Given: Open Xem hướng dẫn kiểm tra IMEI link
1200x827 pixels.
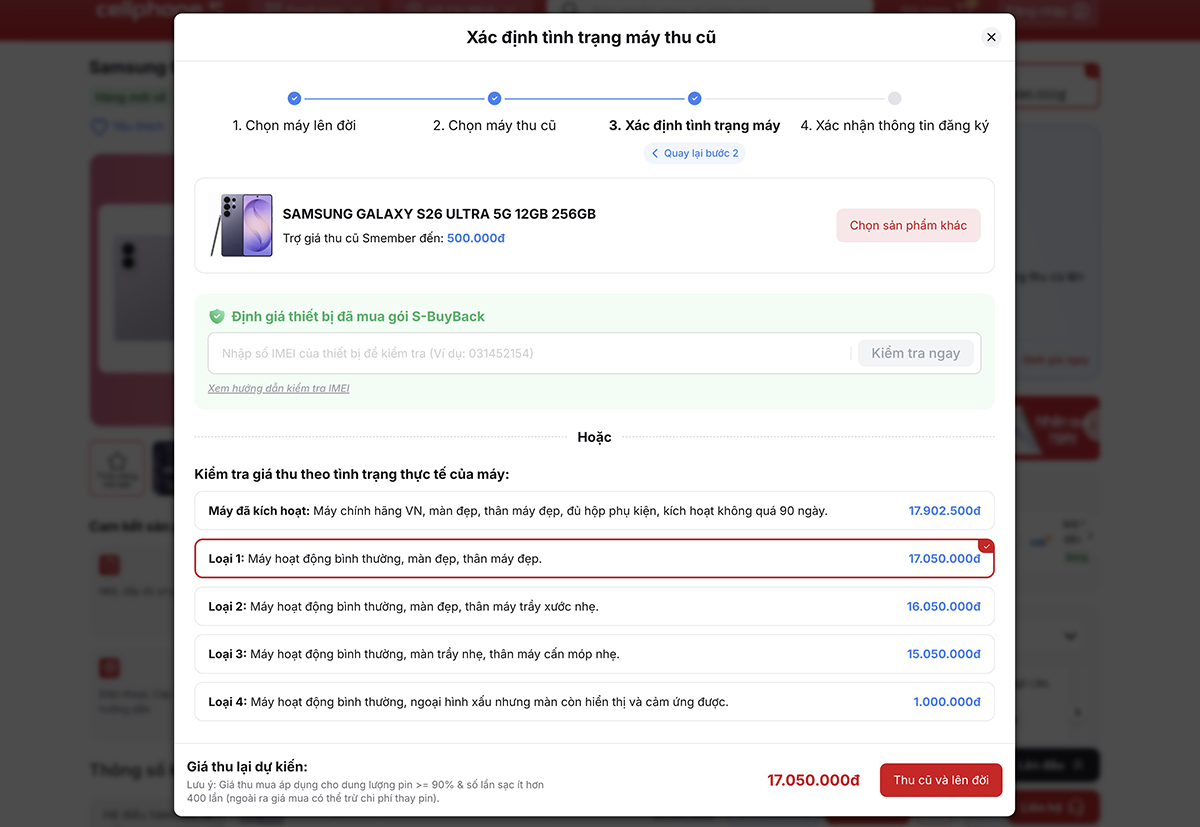Looking at the screenshot, I should [278, 388].
